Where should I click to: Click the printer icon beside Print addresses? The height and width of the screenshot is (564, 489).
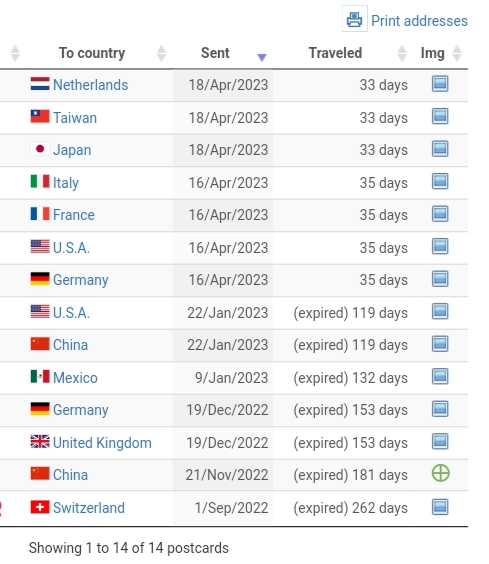point(354,19)
